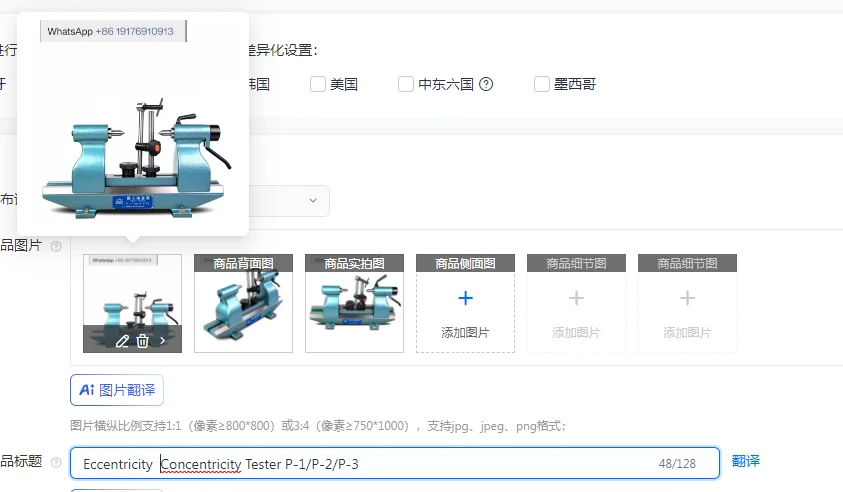The height and width of the screenshot is (492, 843).
Task: Check the 美国 checkbox
Action: pos(318,84)
